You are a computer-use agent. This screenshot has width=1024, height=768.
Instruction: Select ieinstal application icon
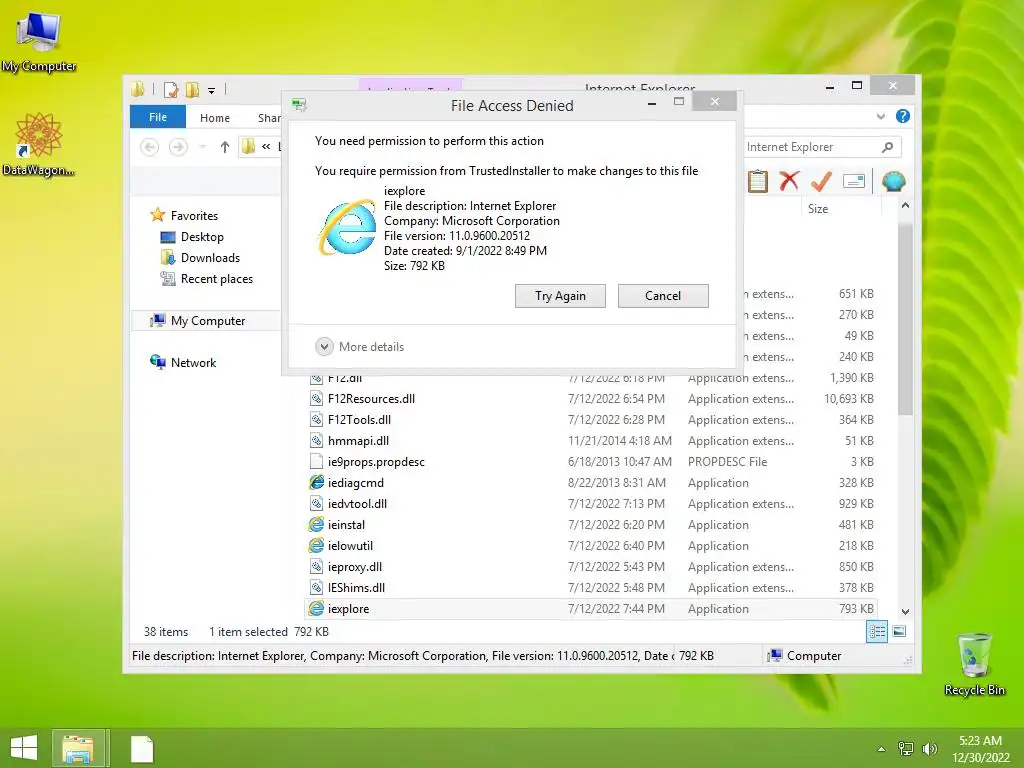316,524
